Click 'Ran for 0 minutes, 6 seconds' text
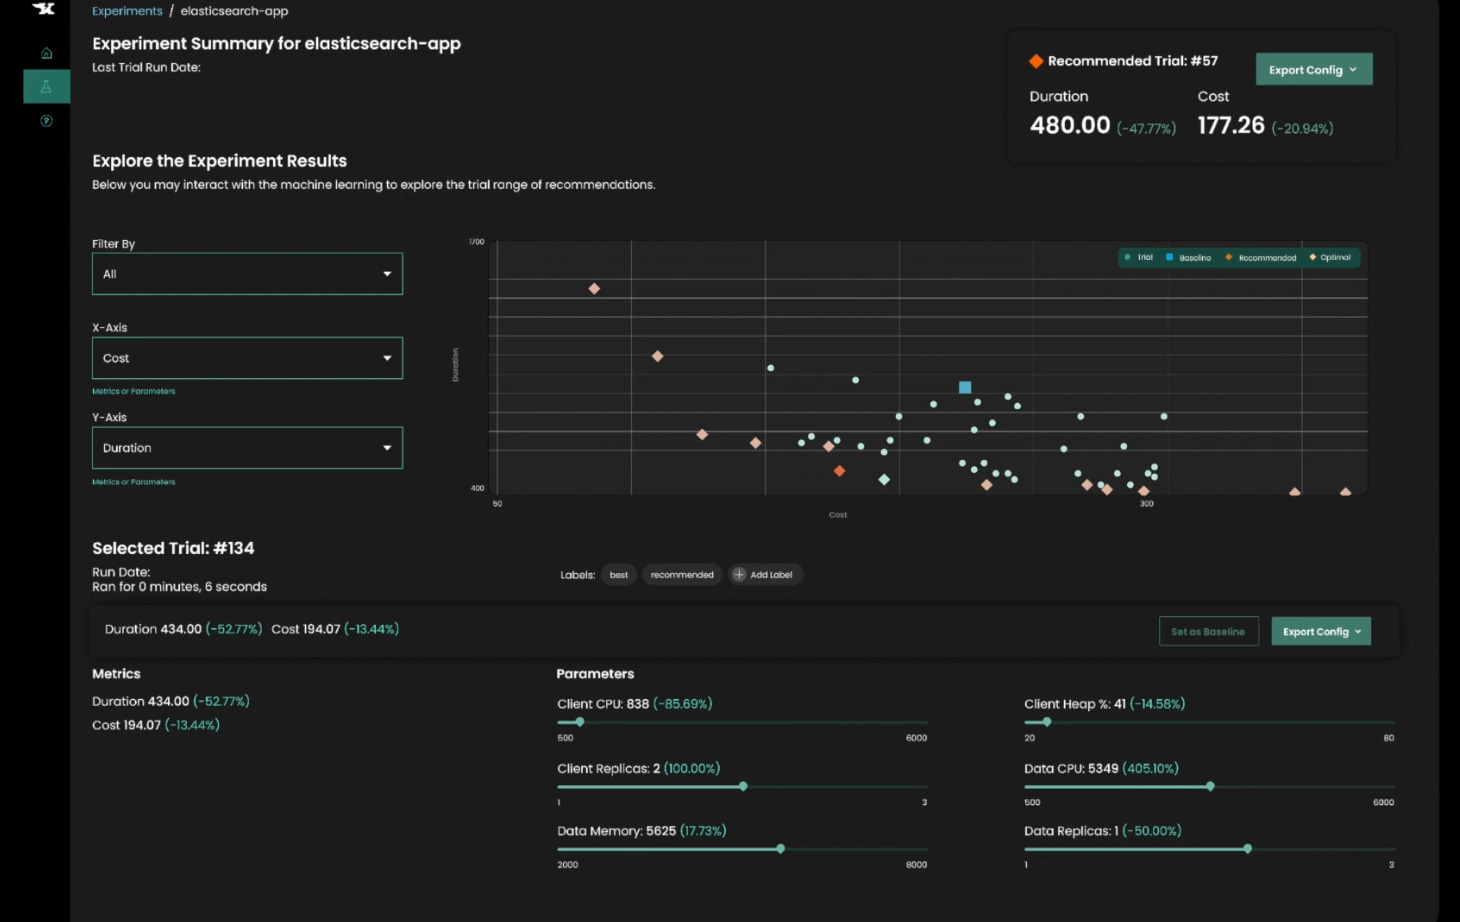Screen dimensions: 1460x922 pos(179,587)
